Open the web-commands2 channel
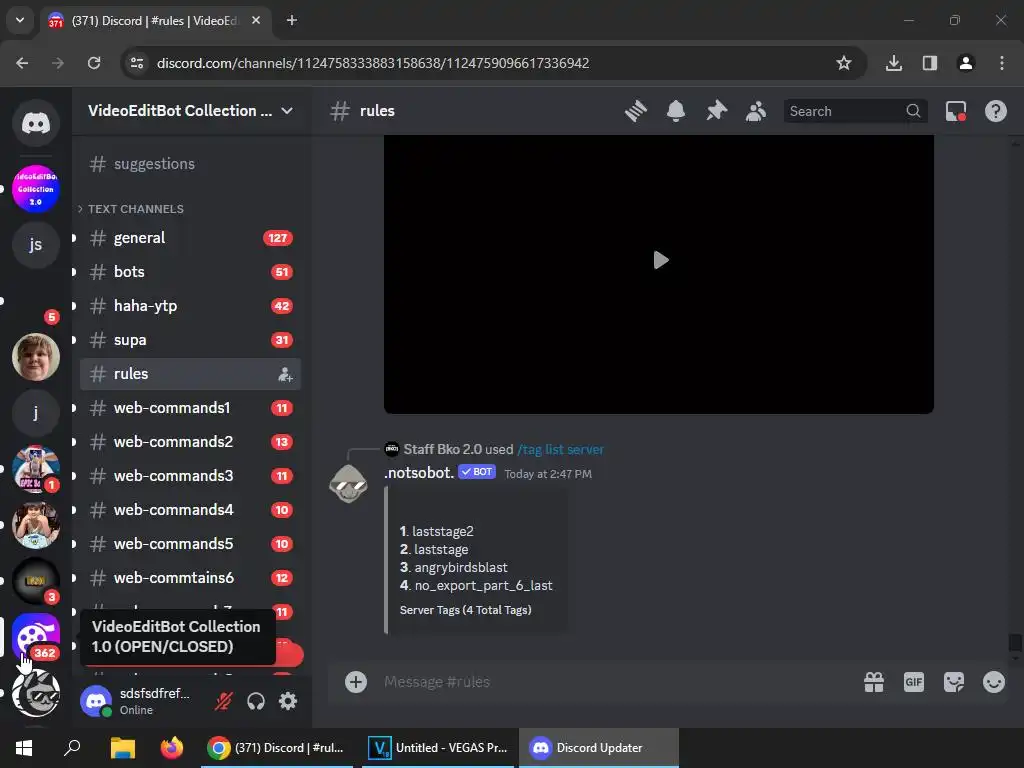Viewport: 1024px width, 768px height. (190, 441)
